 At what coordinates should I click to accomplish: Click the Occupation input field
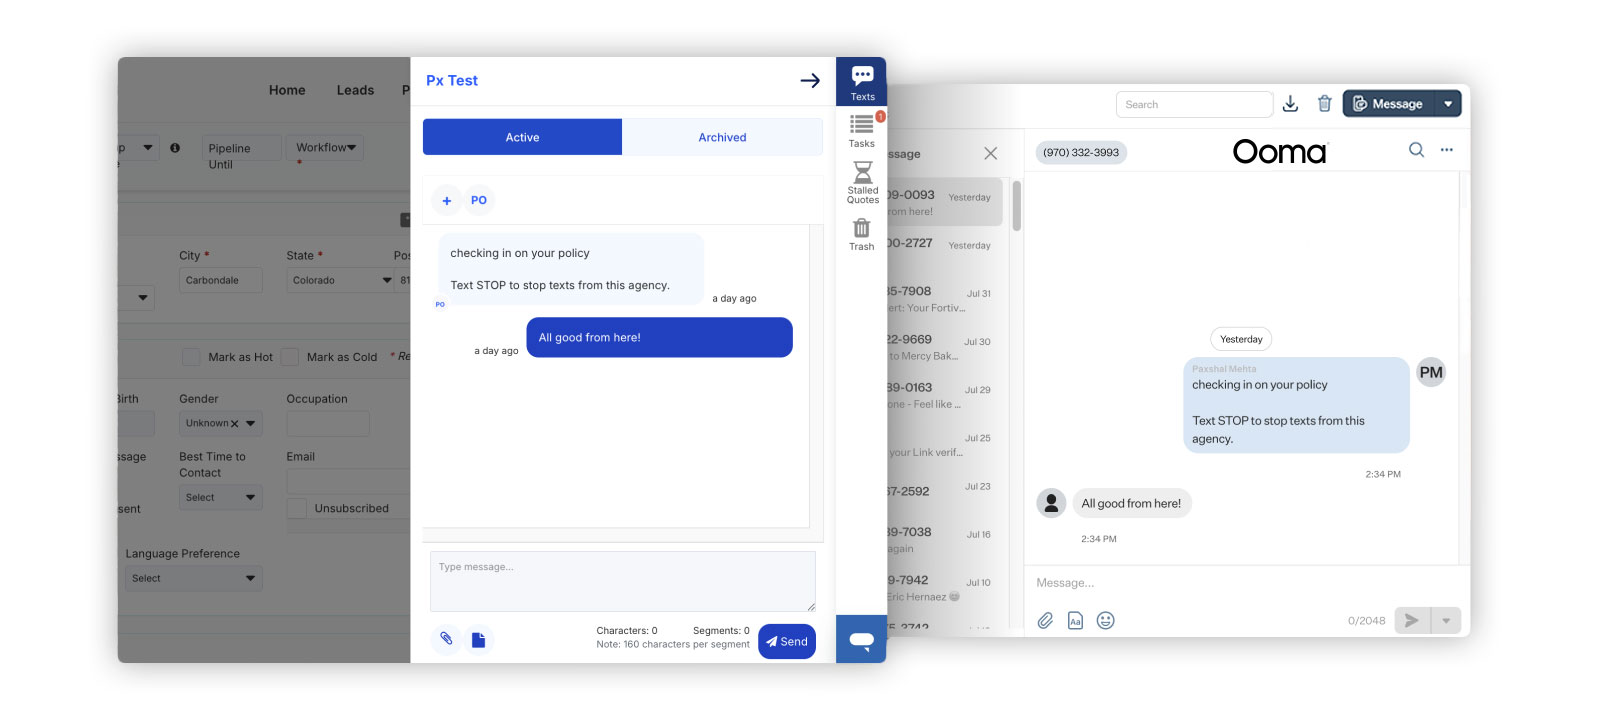click(x=328, y=424)
